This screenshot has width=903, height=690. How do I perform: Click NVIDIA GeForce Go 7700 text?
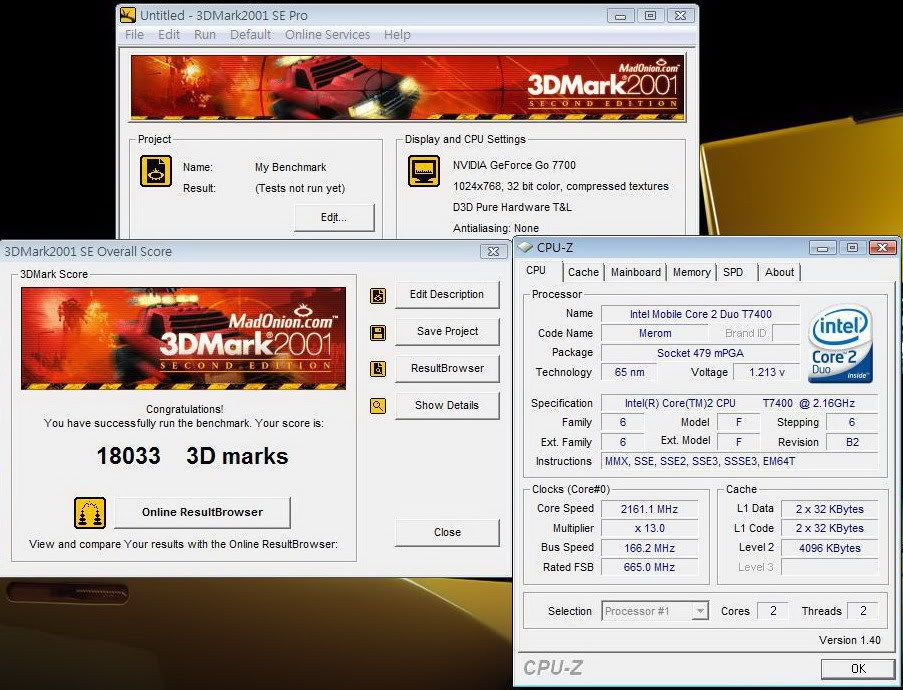514,165
